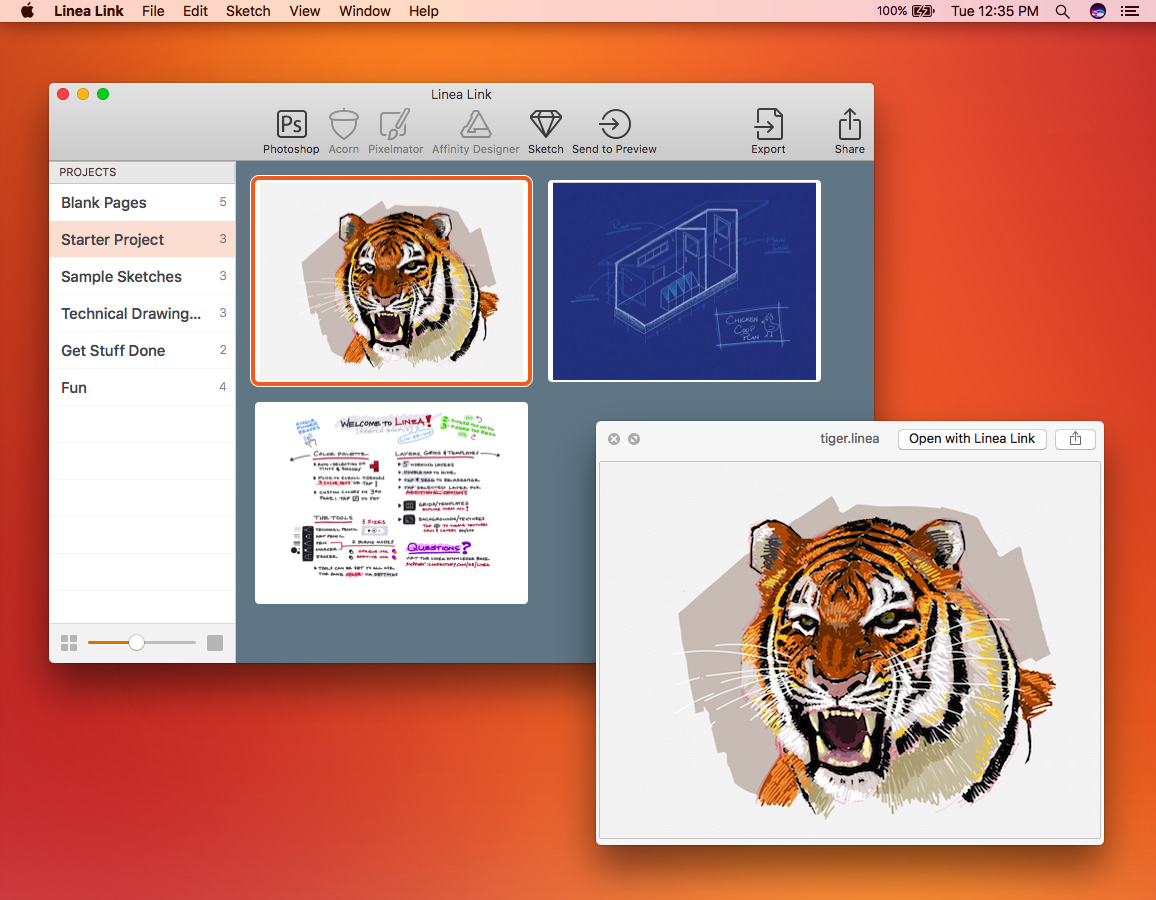The image size is (1156, 900).
Task: Click the thumbnail size slider knob
Action: click(137, 643)
